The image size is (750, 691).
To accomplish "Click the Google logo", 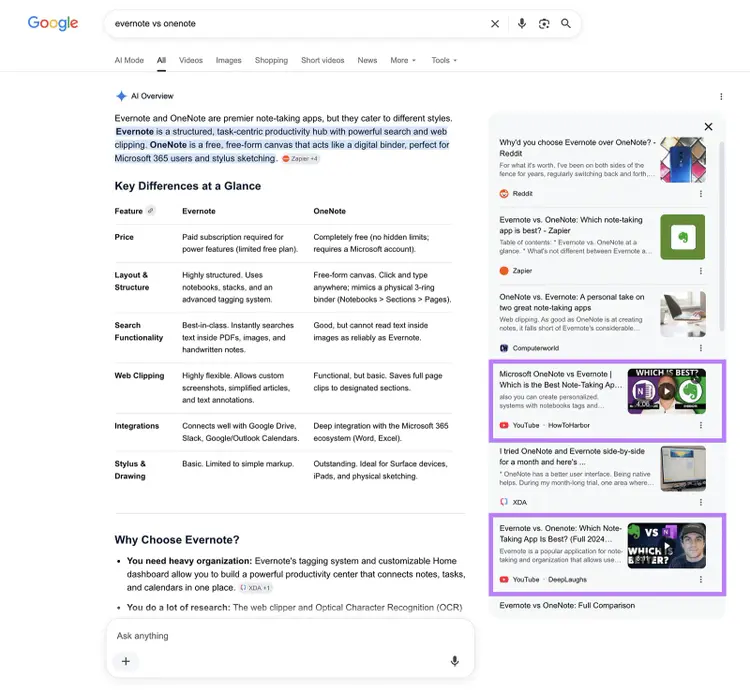I will coord(53,23).
